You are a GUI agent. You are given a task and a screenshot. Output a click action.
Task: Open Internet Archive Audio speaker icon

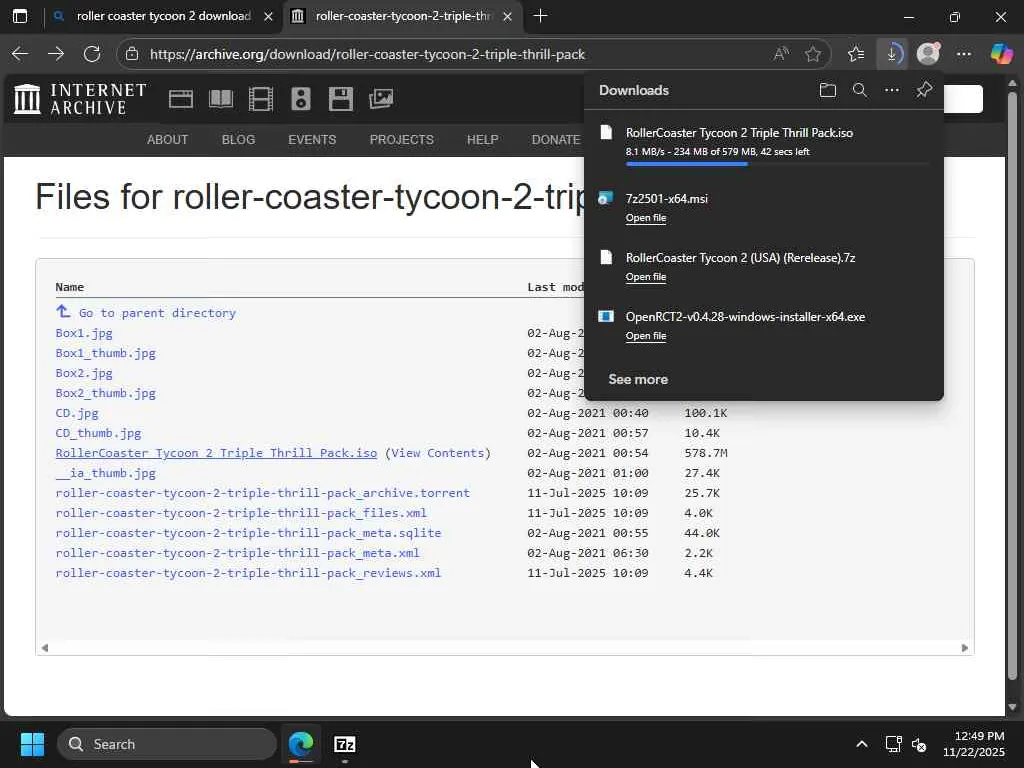(300, 98)
